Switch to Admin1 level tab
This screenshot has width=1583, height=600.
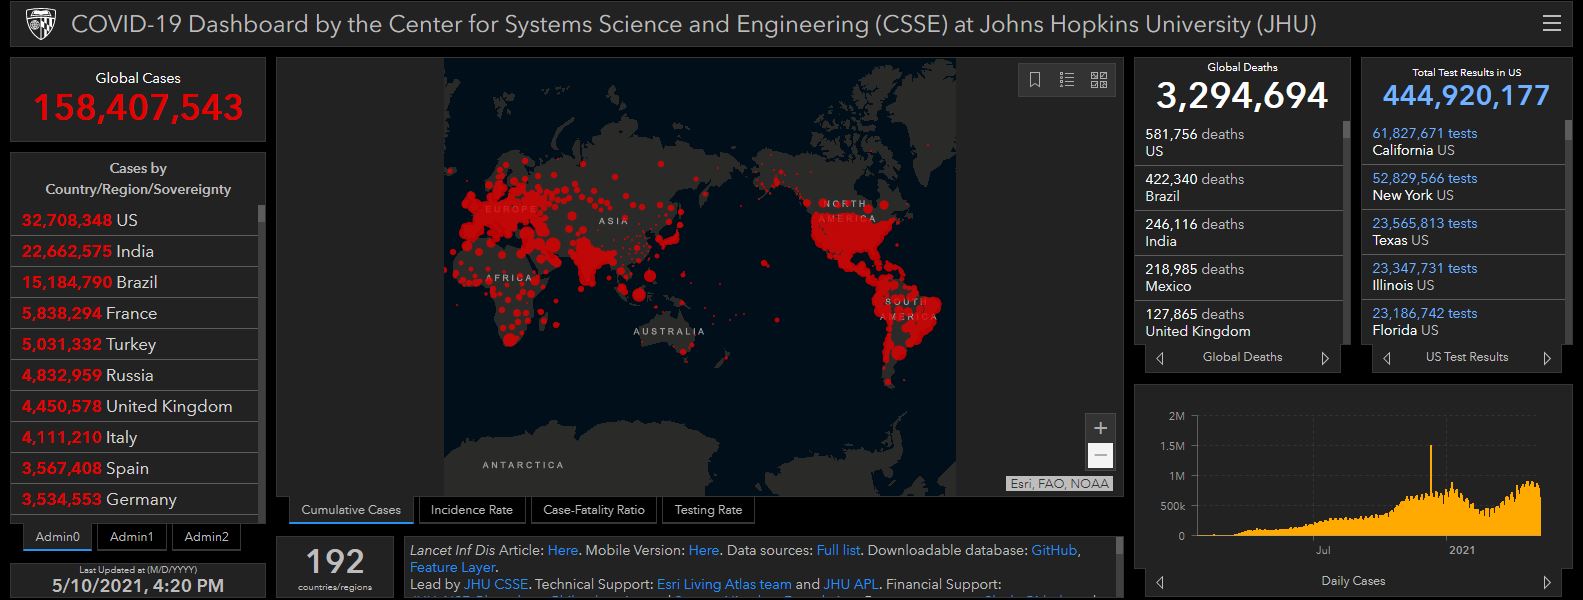tap(132, 537)
